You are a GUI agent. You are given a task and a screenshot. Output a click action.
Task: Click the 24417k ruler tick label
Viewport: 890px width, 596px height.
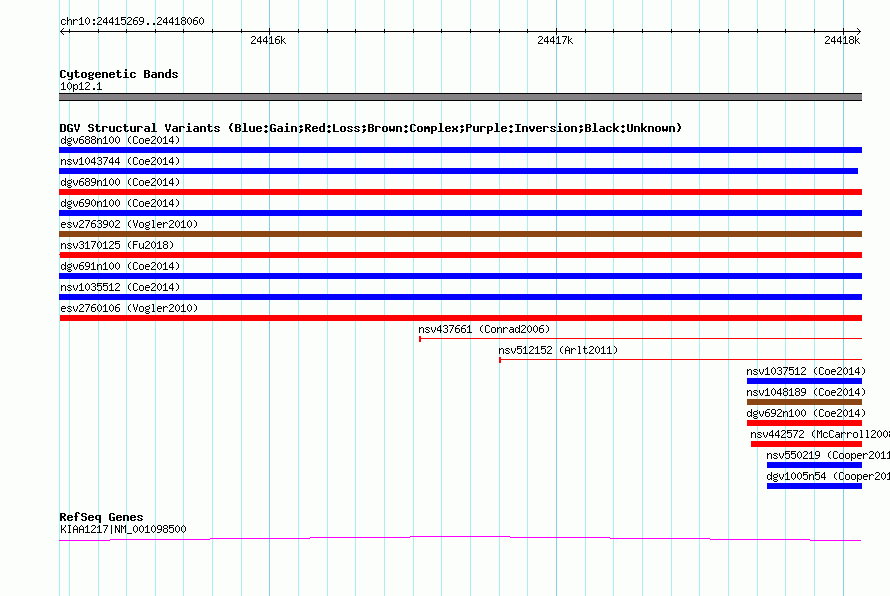[x=555, y=40]
